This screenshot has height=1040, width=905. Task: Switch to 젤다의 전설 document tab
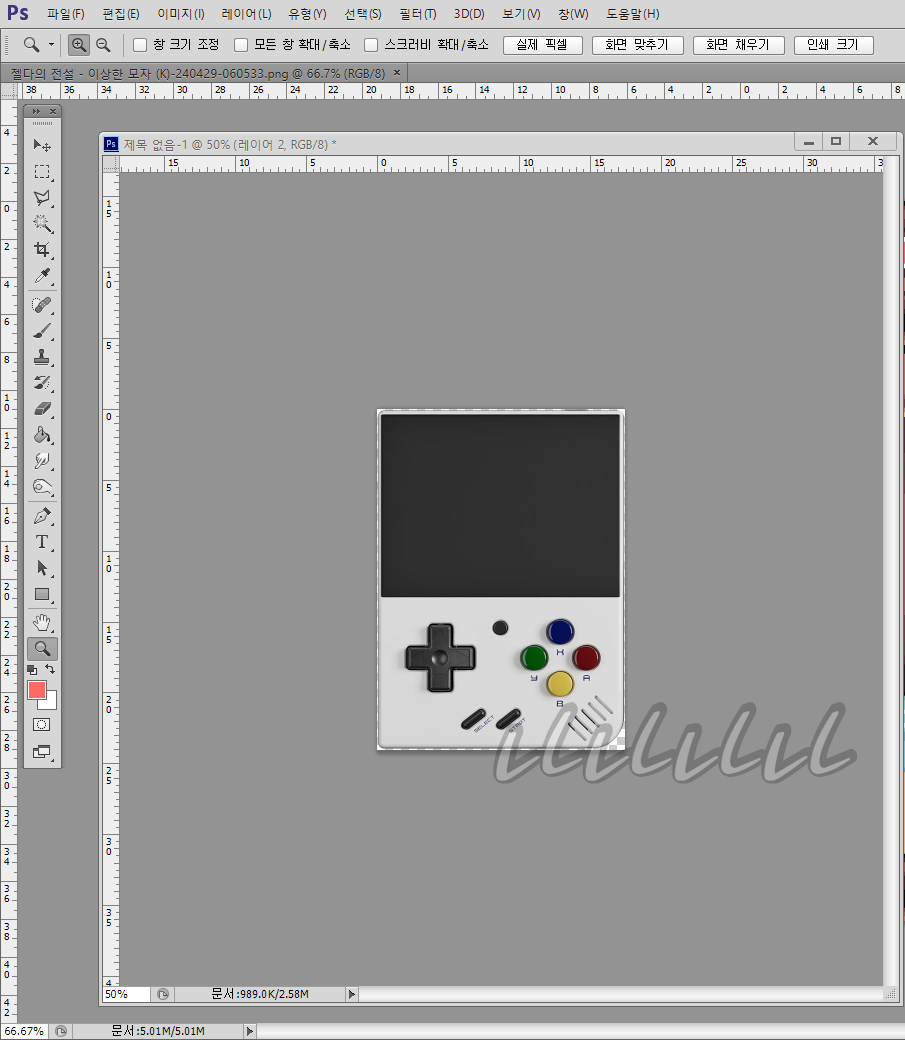point(198,73)
